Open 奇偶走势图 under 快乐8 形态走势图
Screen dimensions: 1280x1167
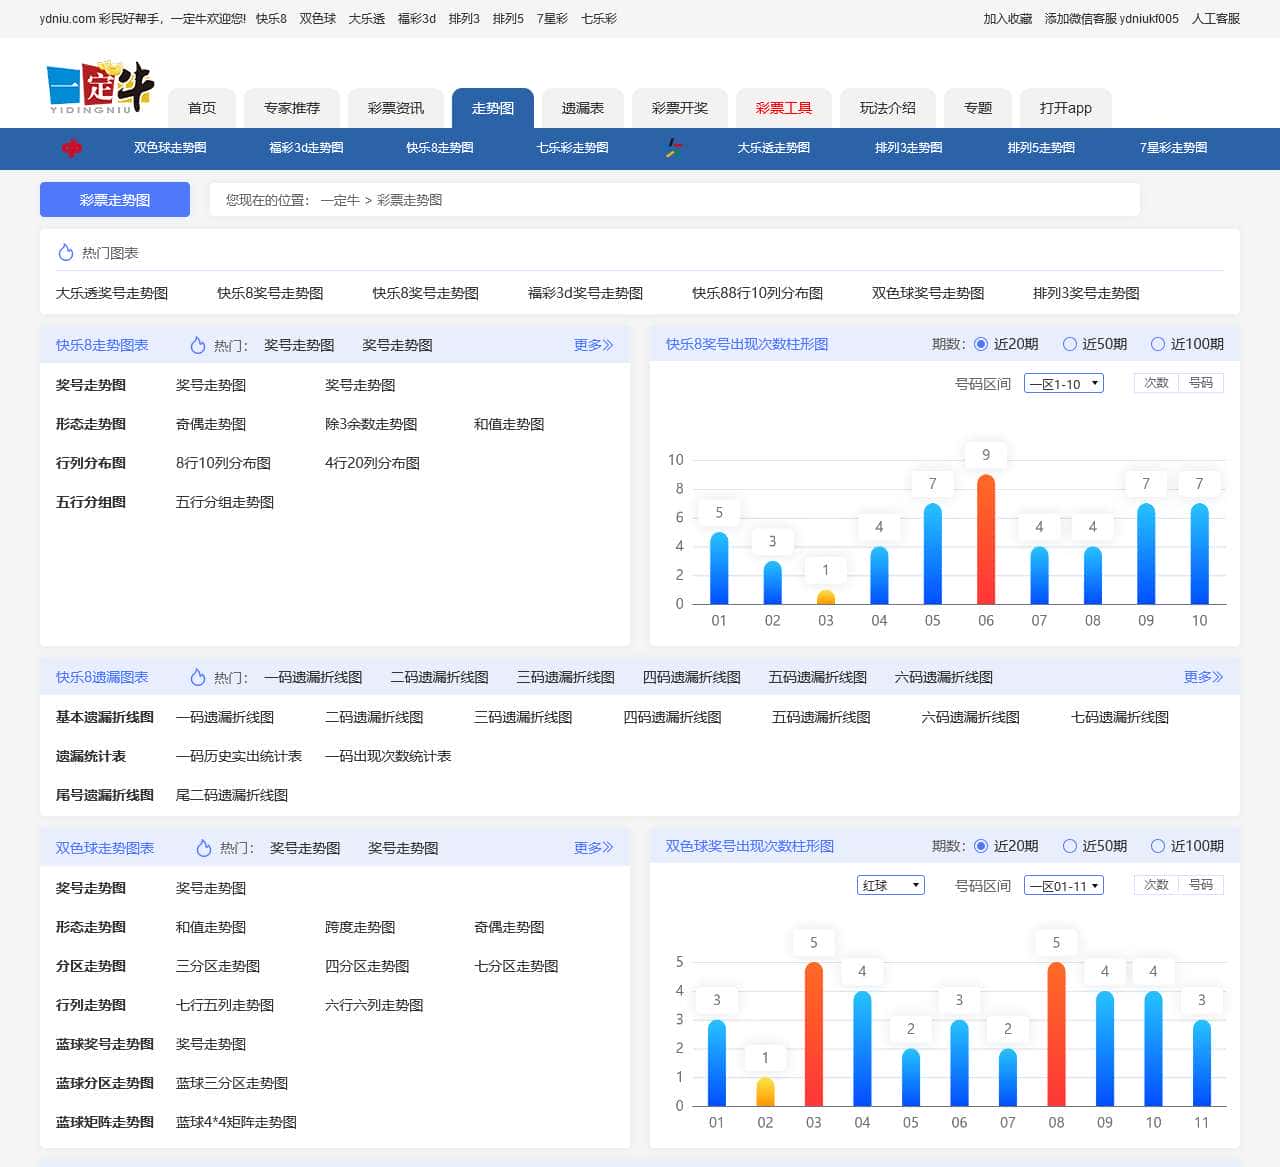click(x=211, y=424)
